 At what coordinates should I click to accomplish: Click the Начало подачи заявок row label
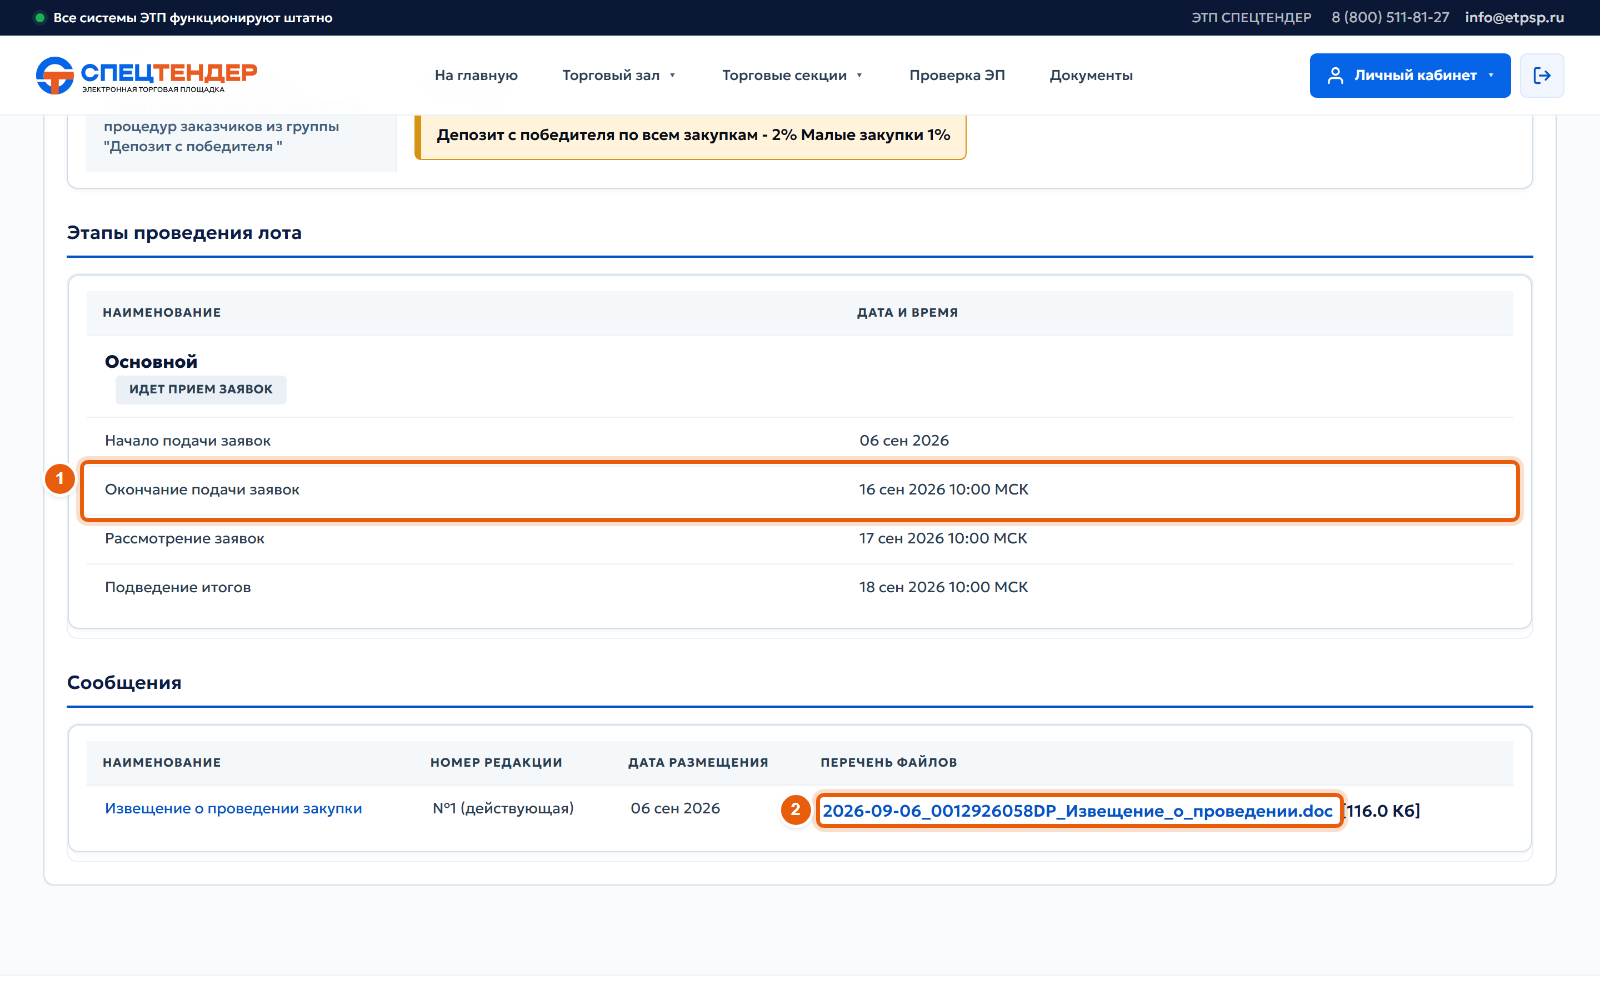click(x=188, y=441)
